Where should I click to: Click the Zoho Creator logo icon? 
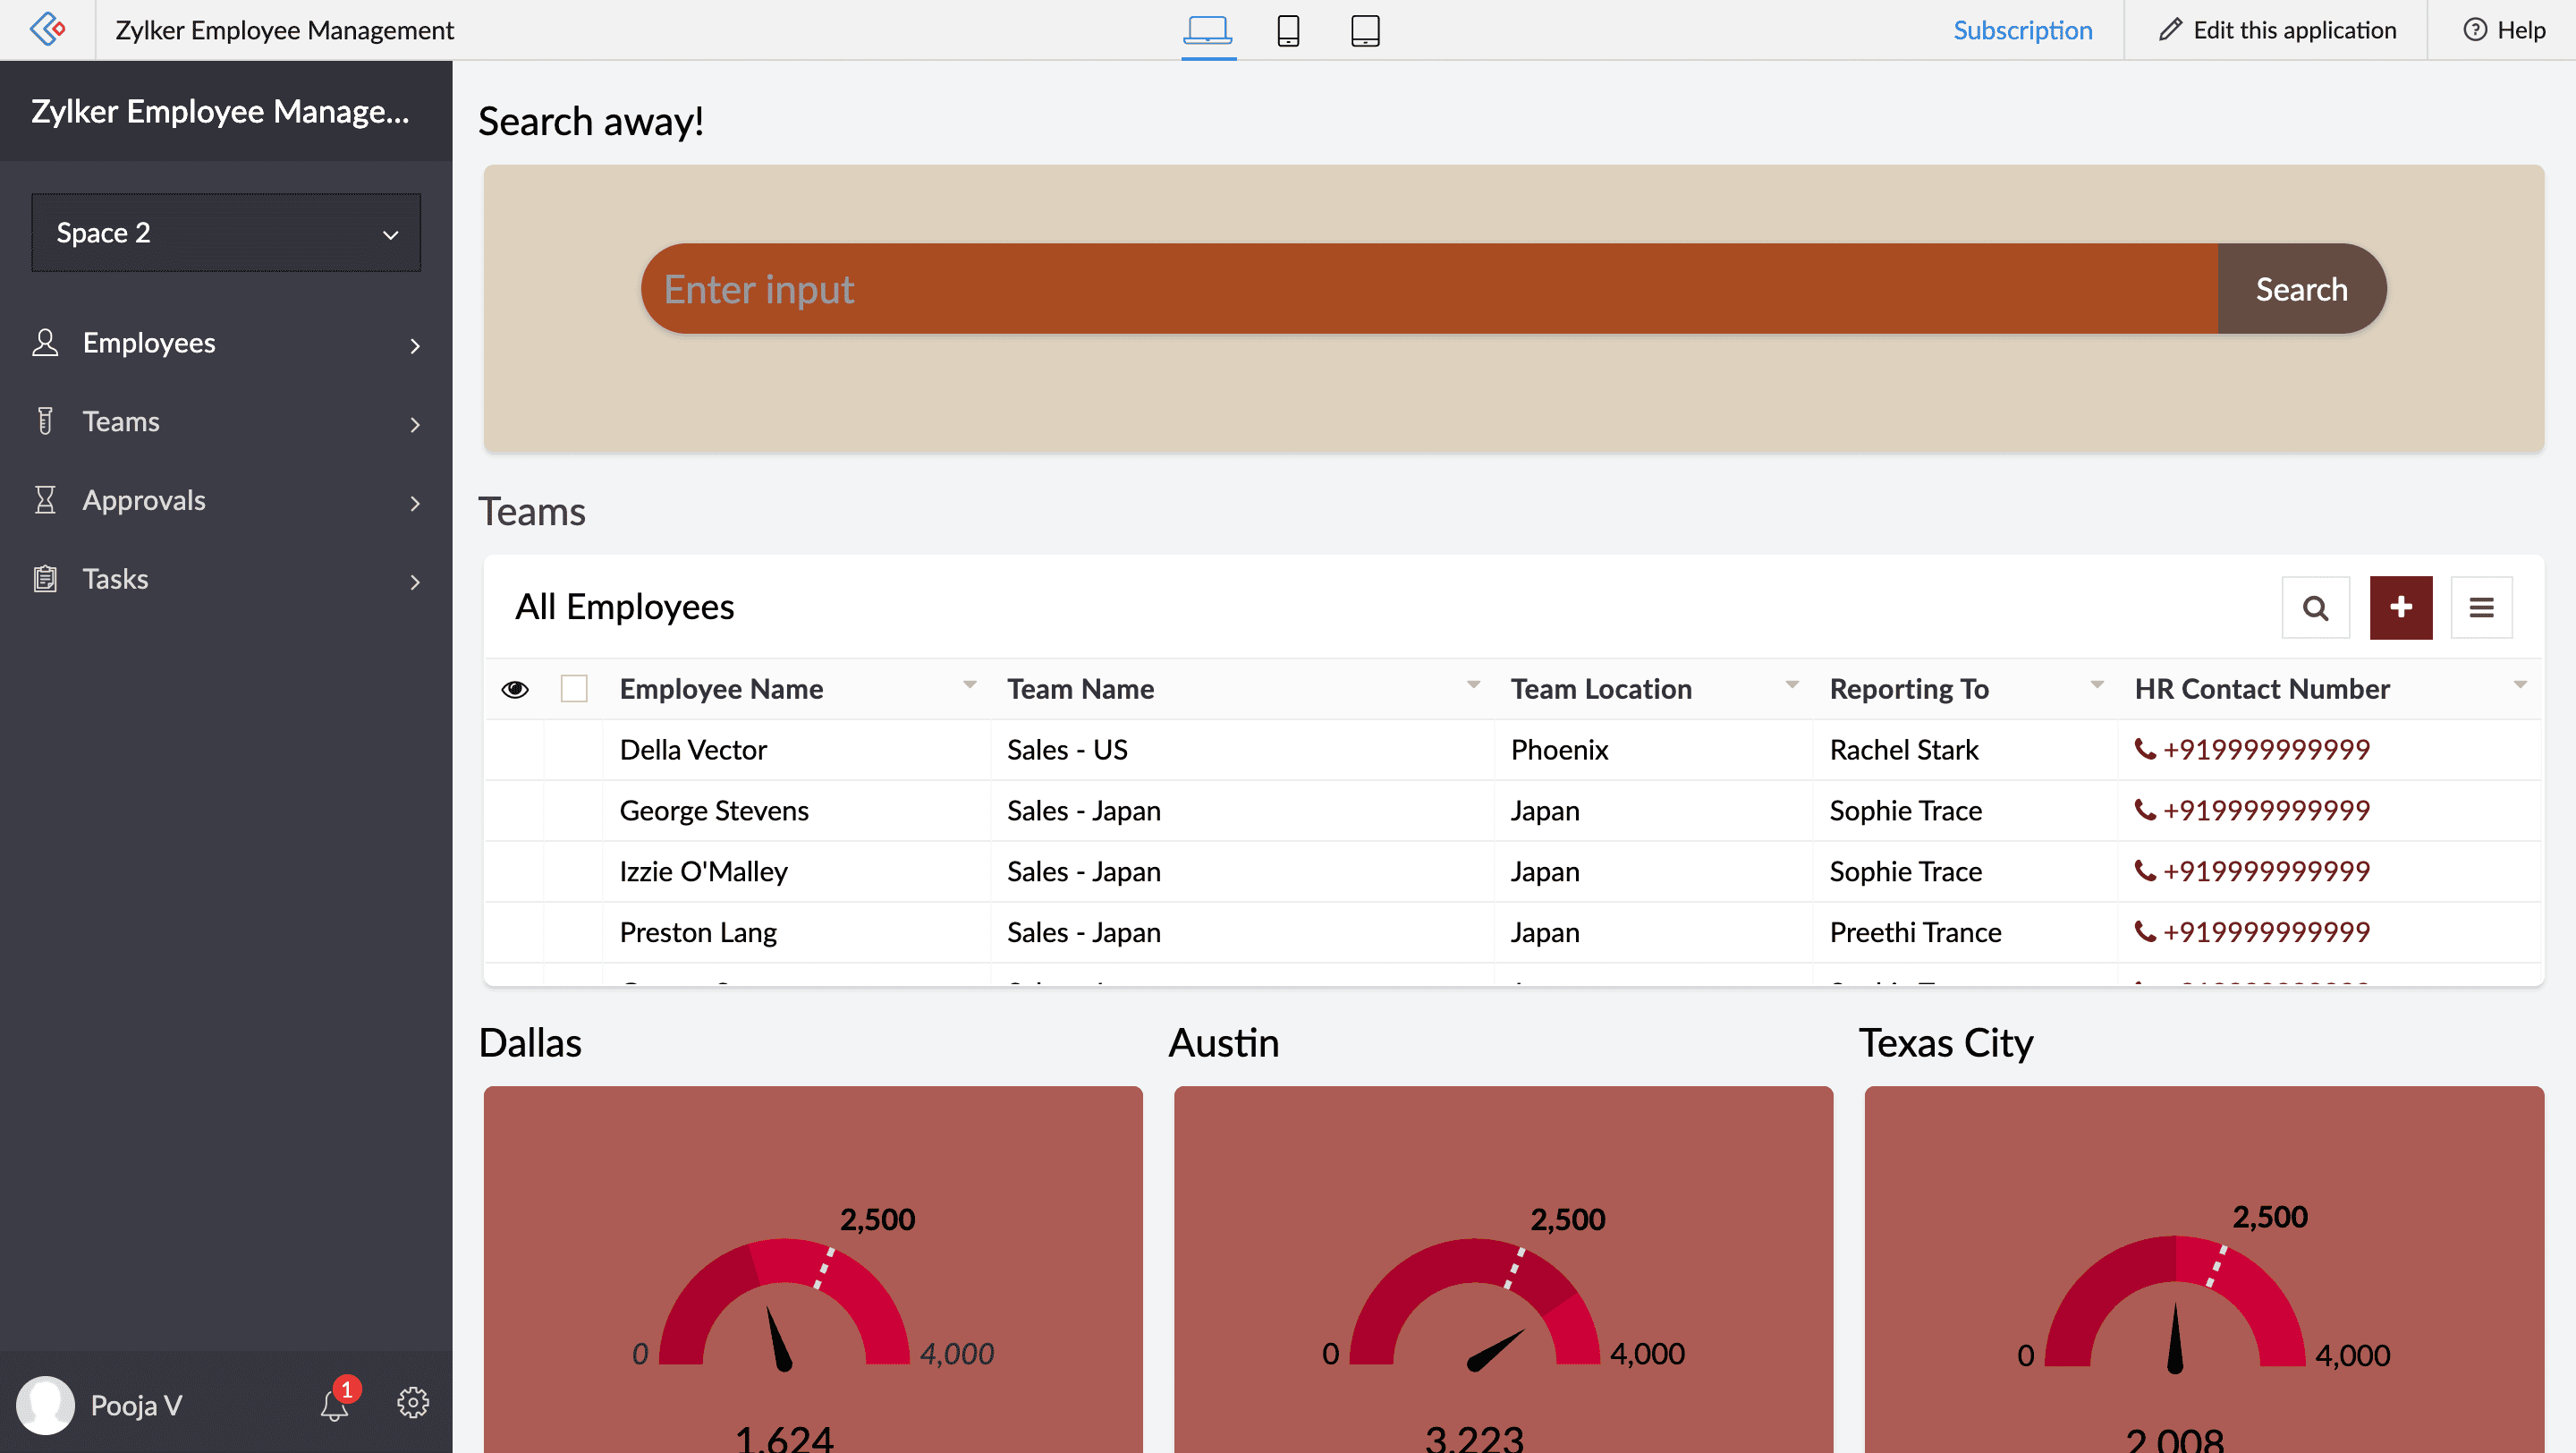[x=47, y=29]
